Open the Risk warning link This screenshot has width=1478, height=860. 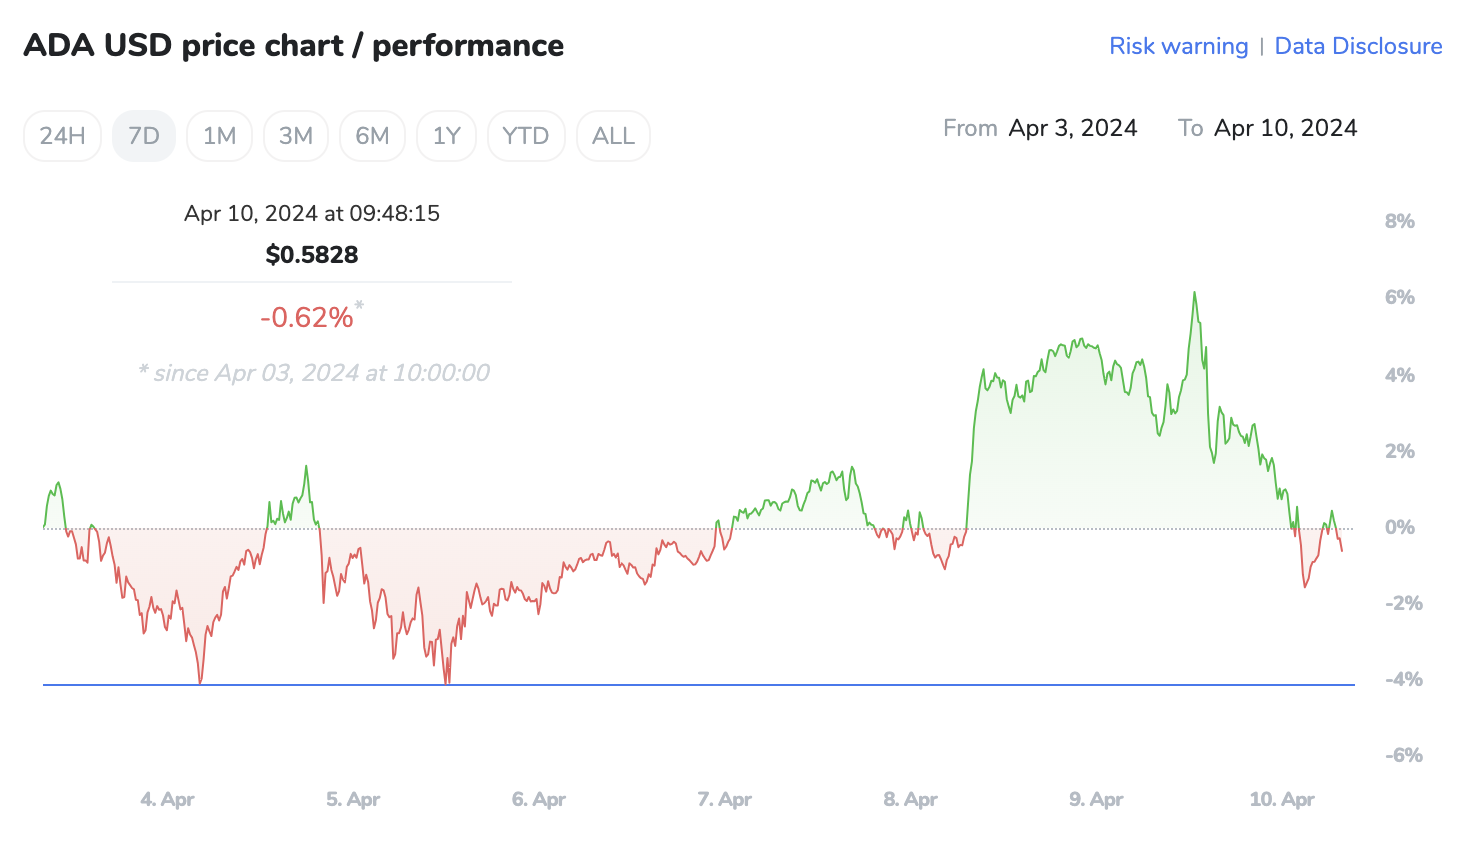(x=1178, y=46)
